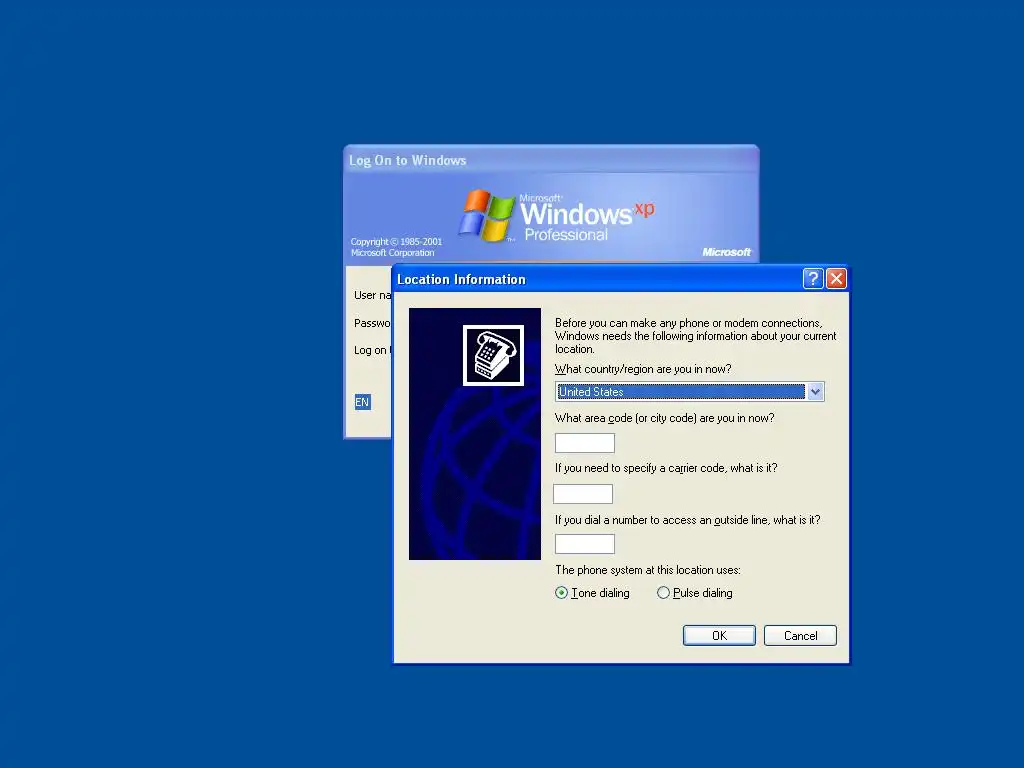Click the Microsoft logo text in banner
Screen dimensions: 1024x768
point(726,252)
